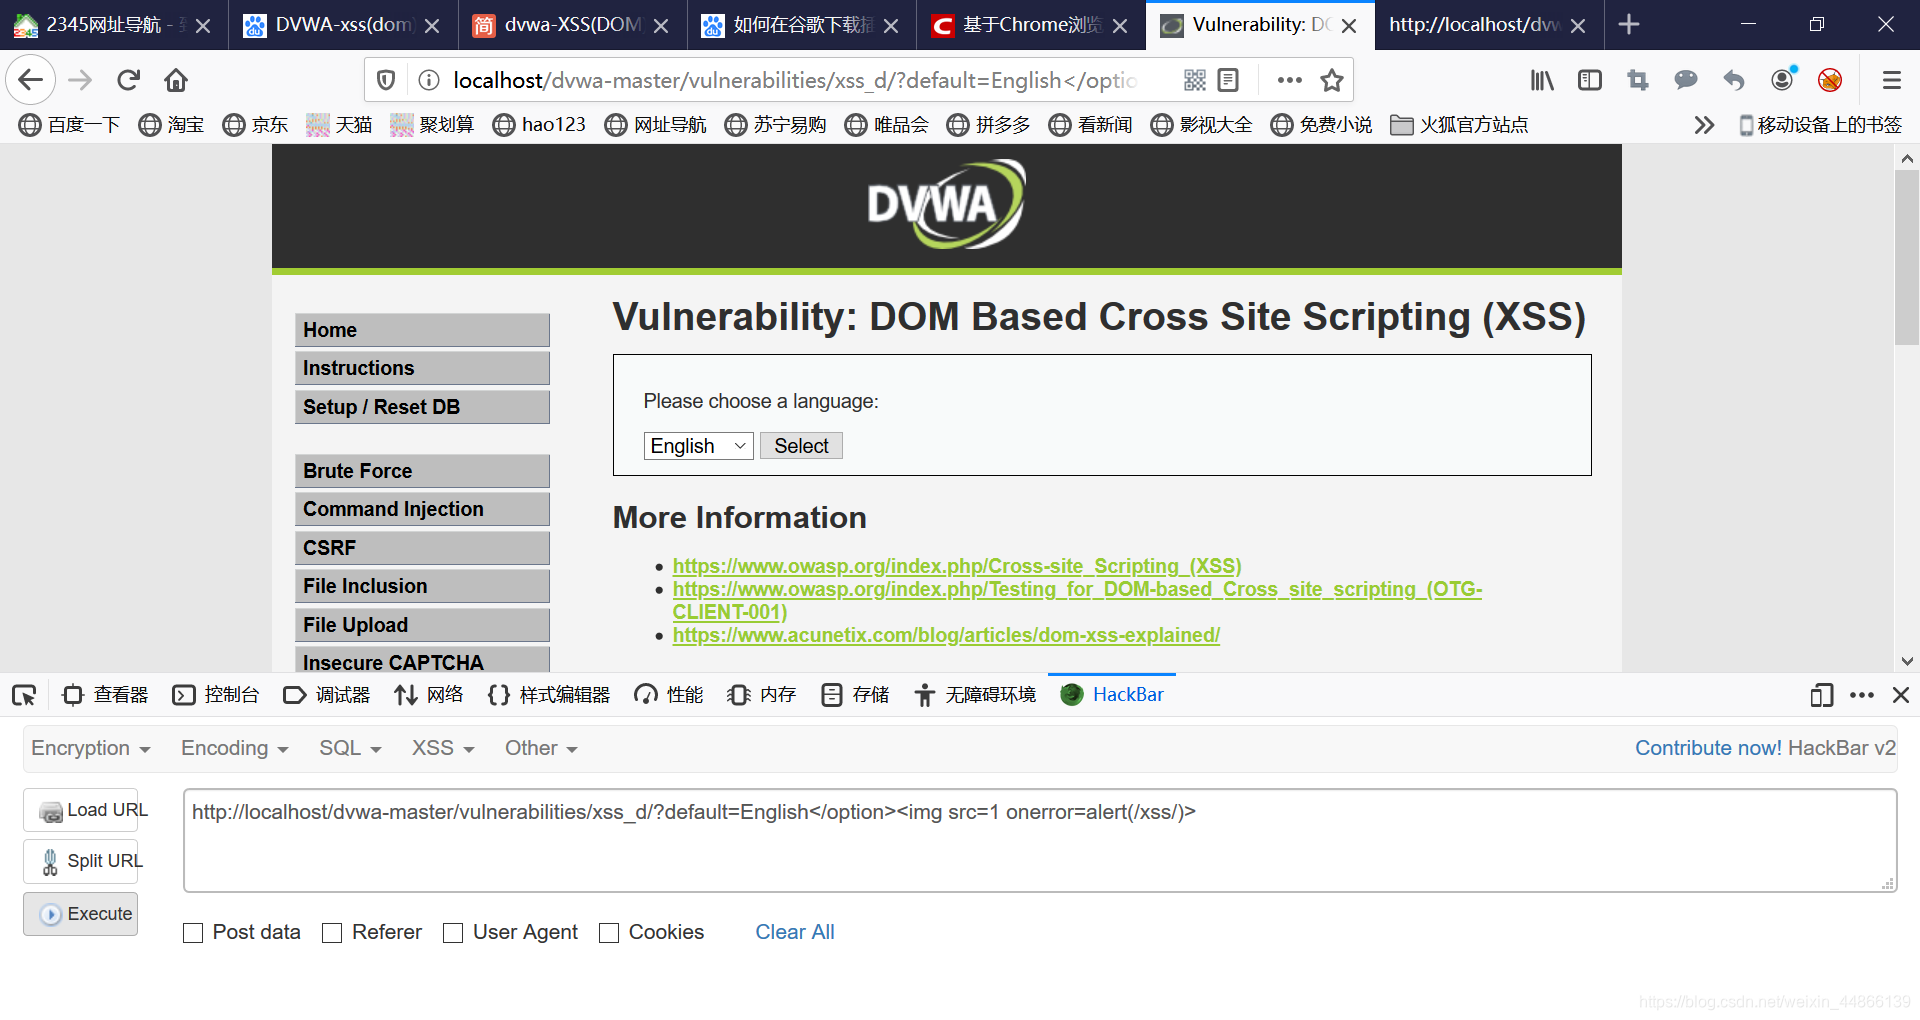This screenshot has width=1920, height=1020.
Task: Switch to the 调试器 debugger tab
Action: pos(327,695)
